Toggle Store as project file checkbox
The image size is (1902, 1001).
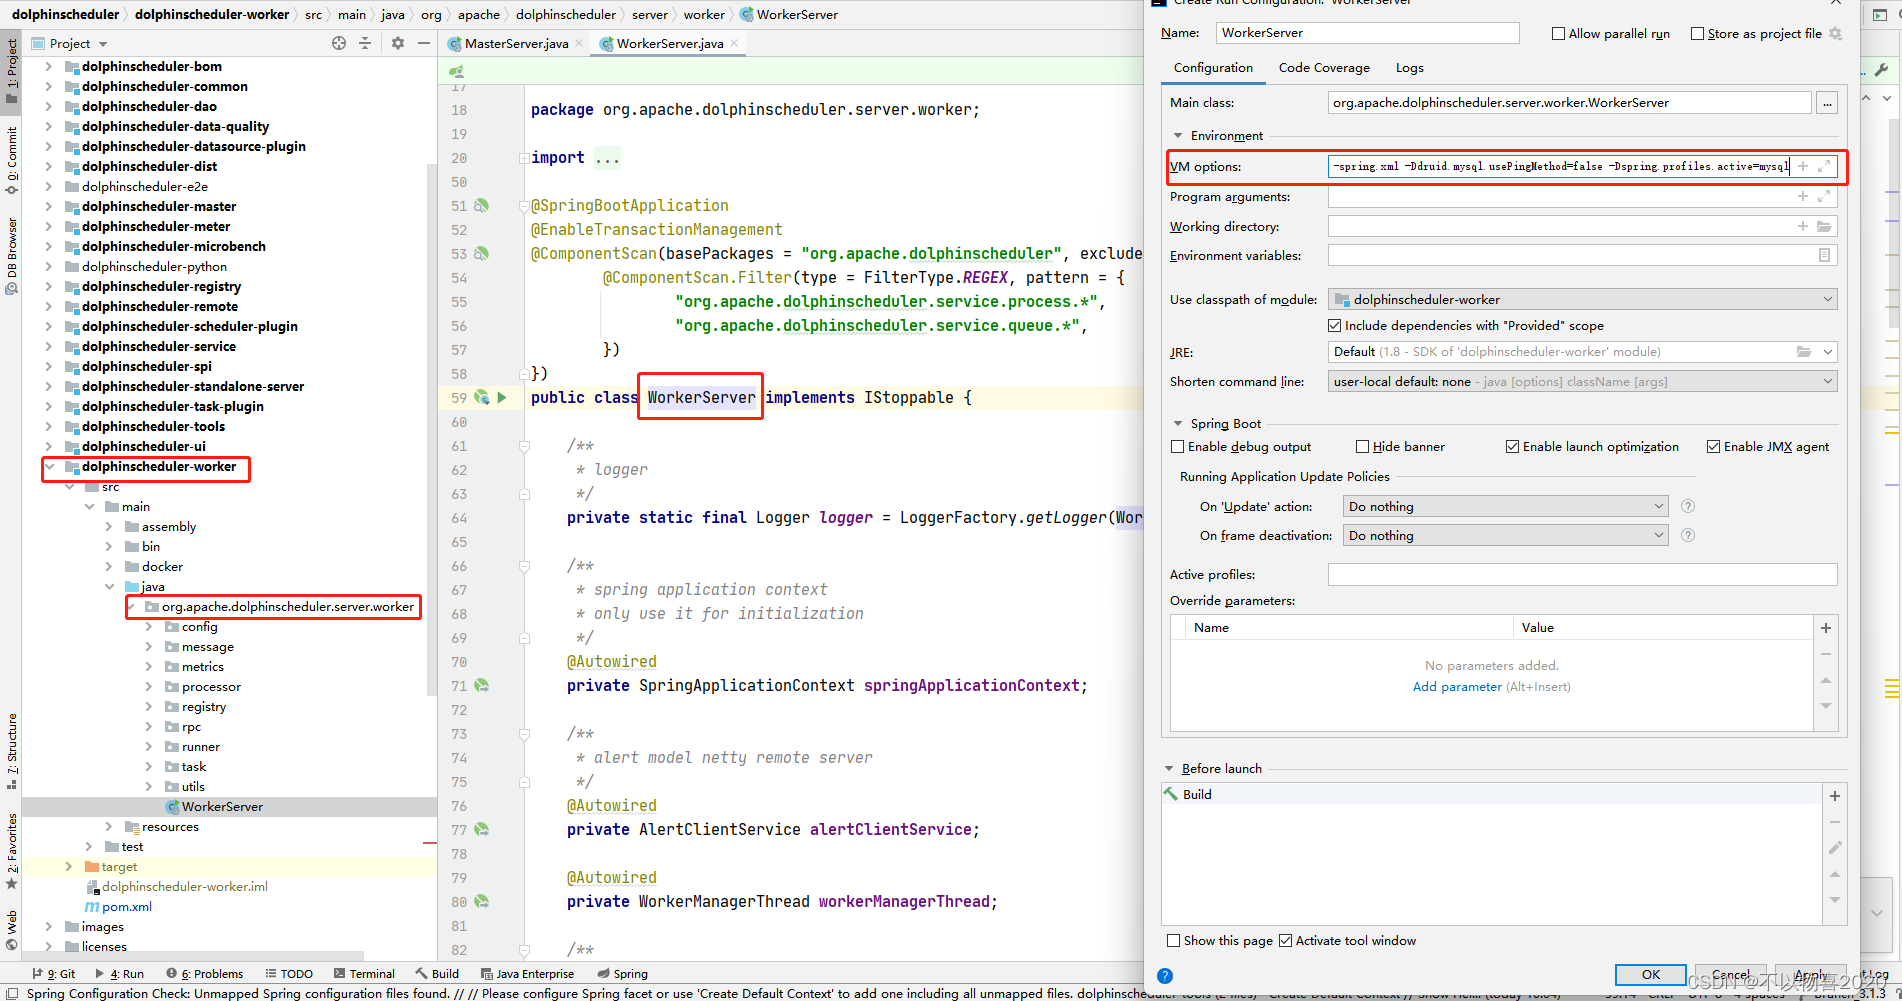coord(1697,33)
